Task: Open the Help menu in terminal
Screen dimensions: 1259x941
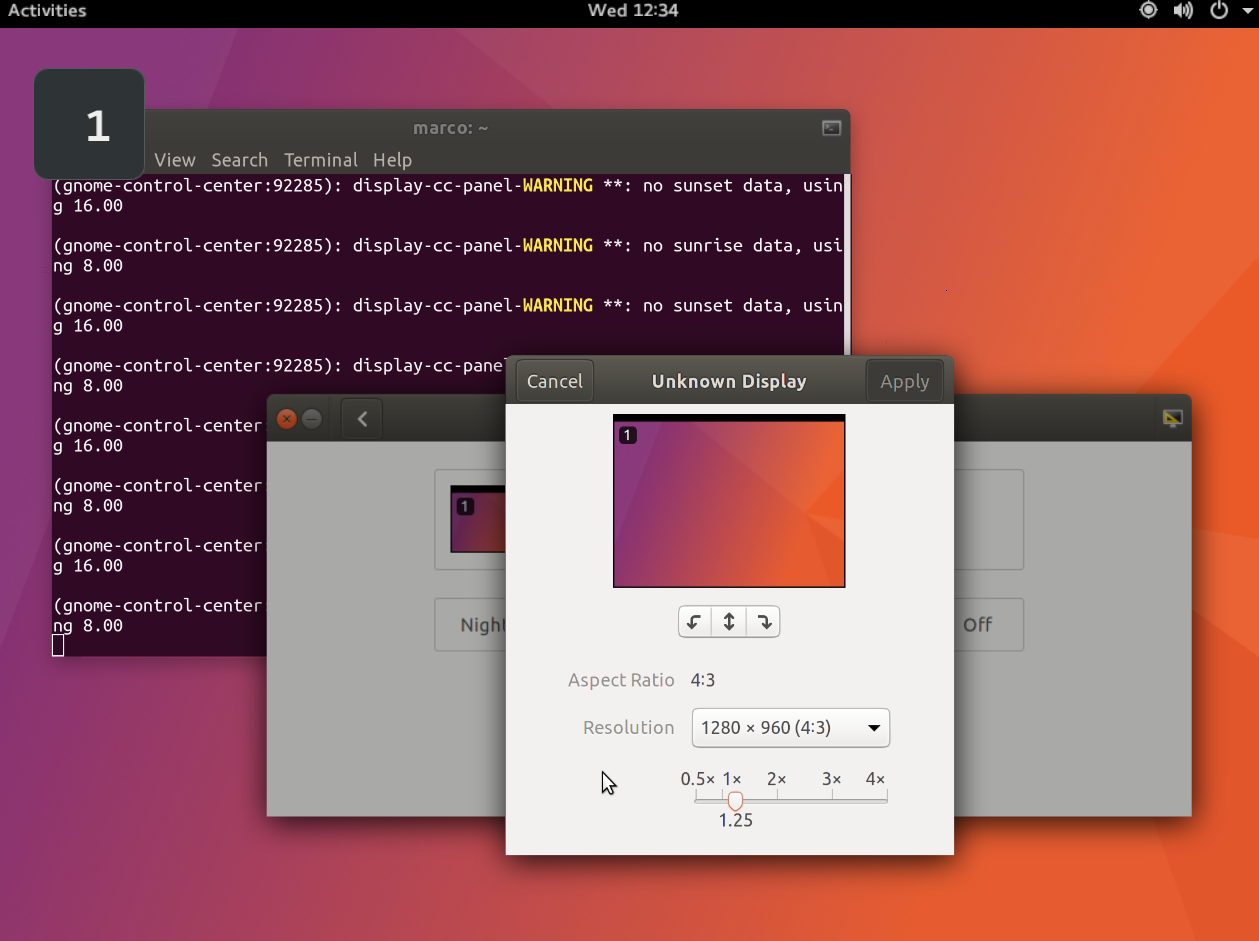Action: (392, 160)
